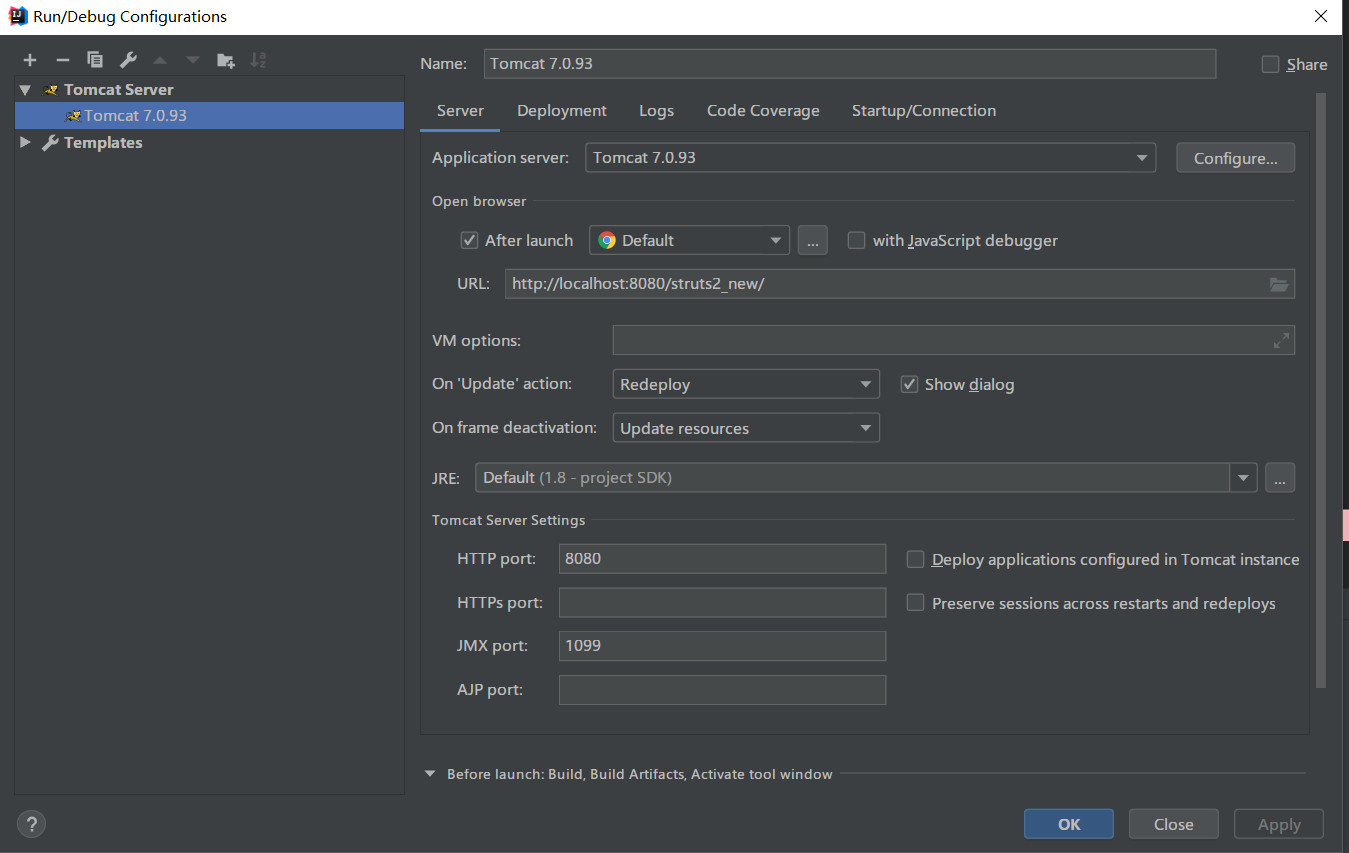Click the IntelliJ icon in the title bar
The width and height of the screenshot is (1349, 853).
17,16
